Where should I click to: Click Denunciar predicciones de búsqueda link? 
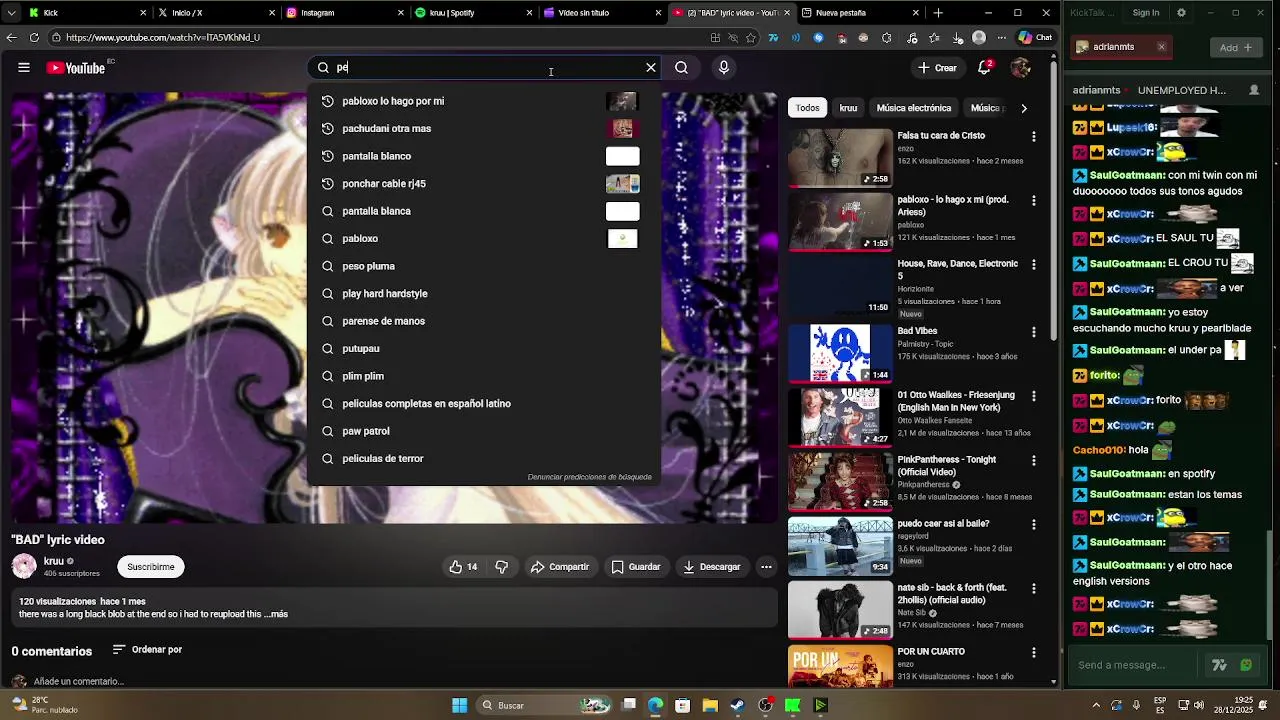(x=589, y=477)
